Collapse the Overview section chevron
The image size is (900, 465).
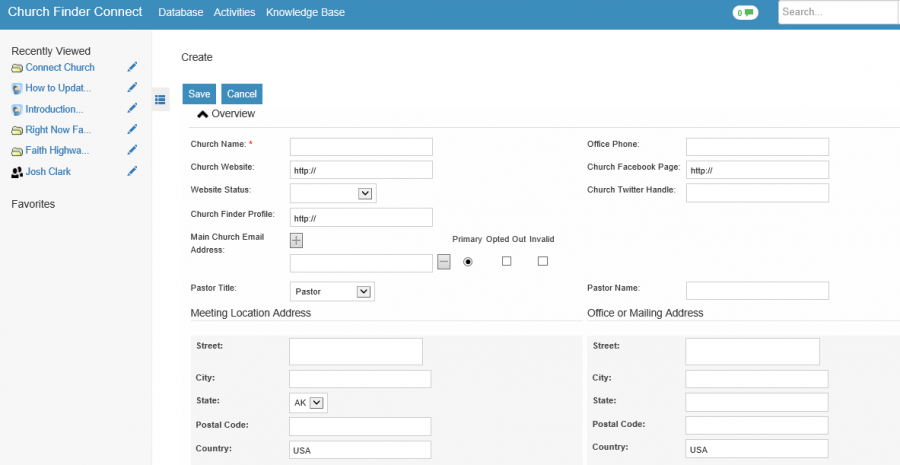(202, 114)
